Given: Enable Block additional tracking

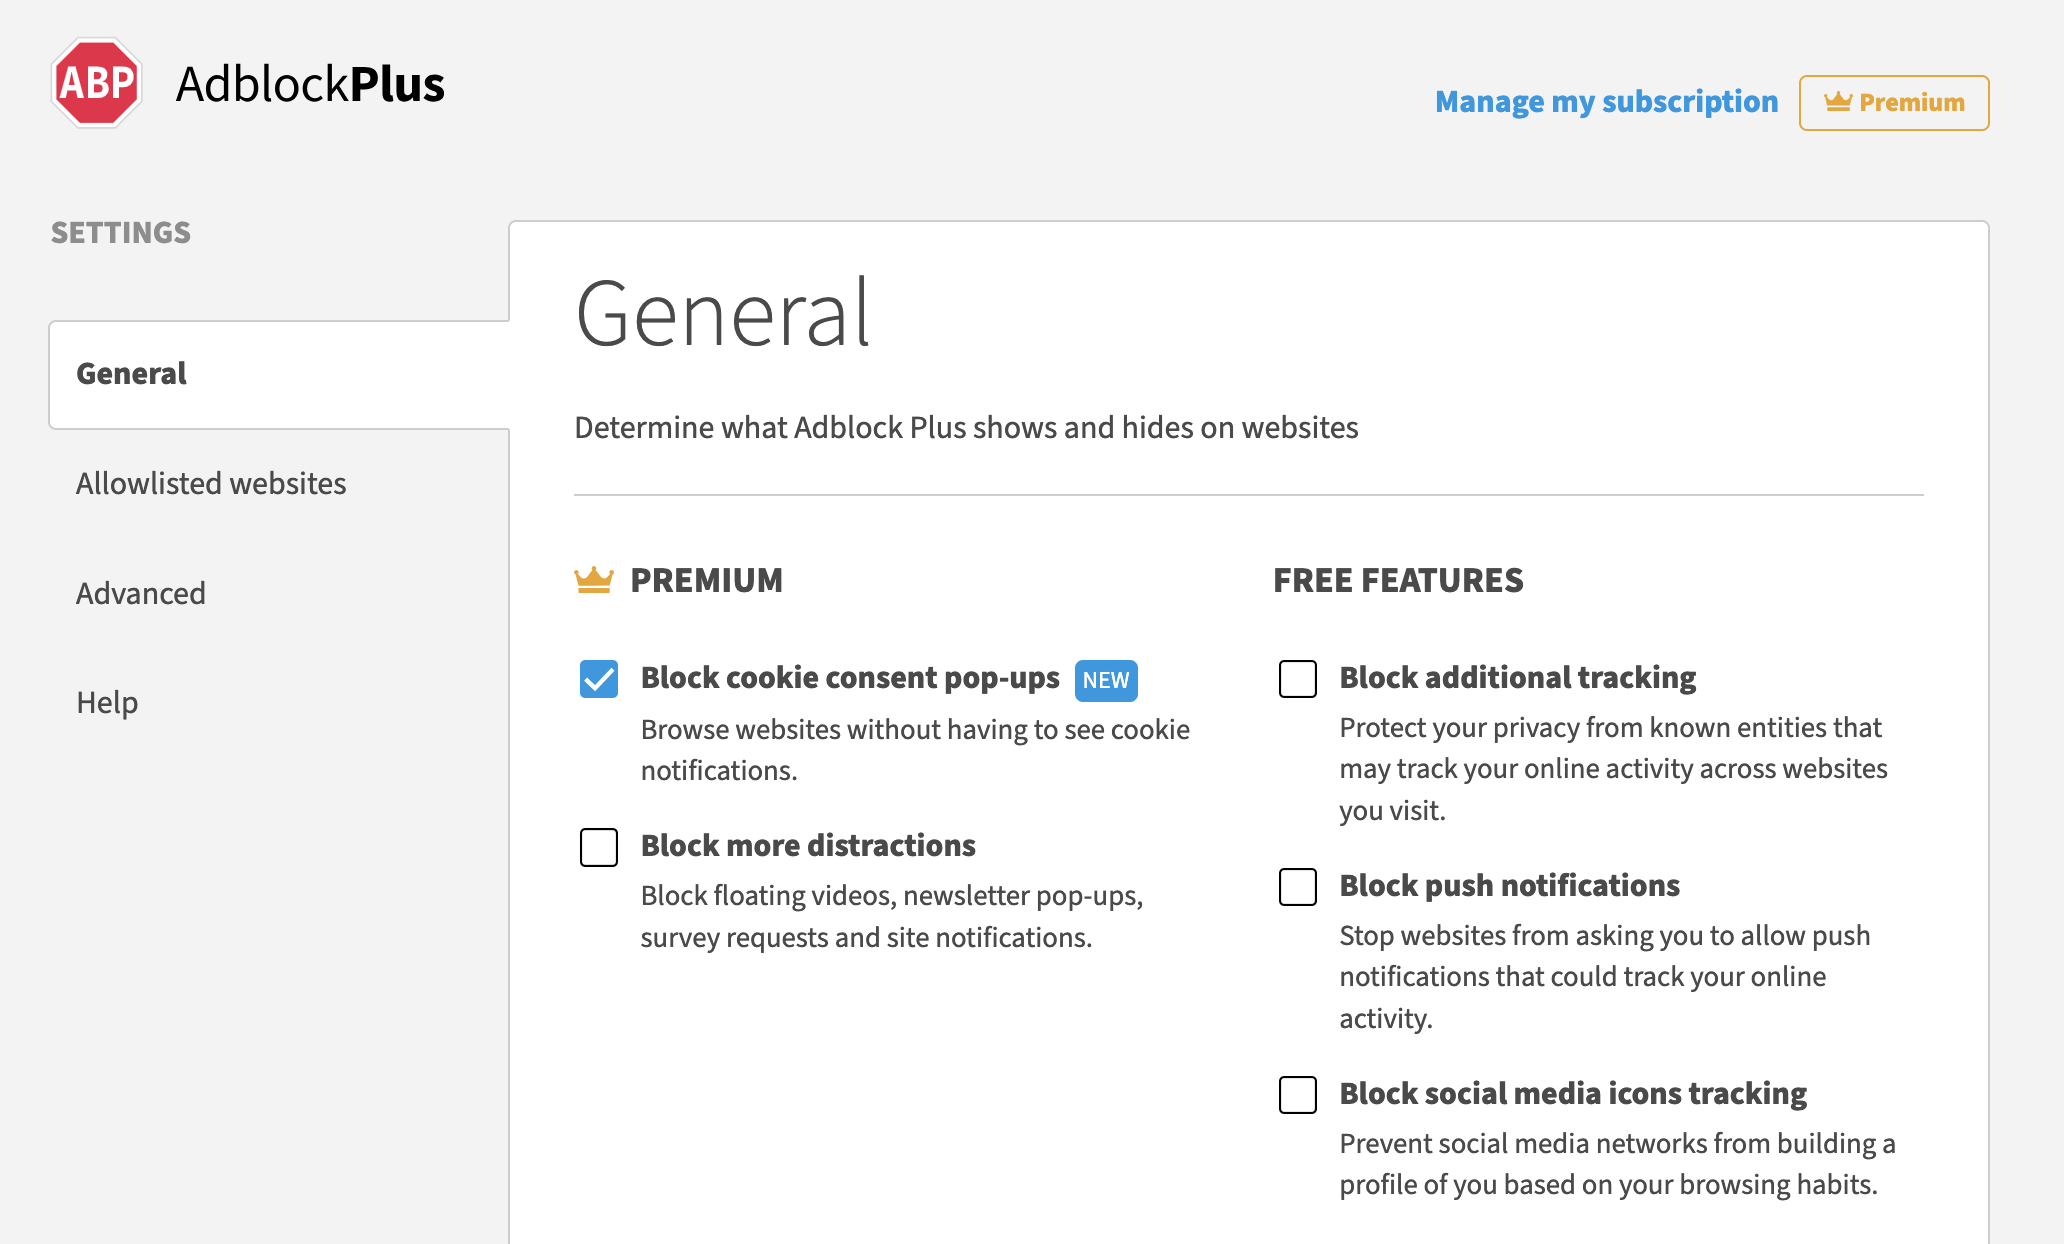Looking at the screenshot, I should [x=1297, y=679].
